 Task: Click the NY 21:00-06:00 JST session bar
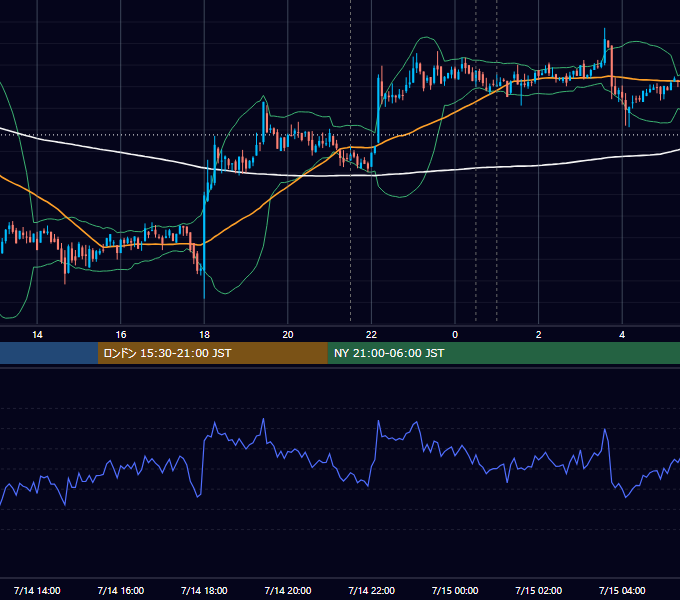[503, 353]
